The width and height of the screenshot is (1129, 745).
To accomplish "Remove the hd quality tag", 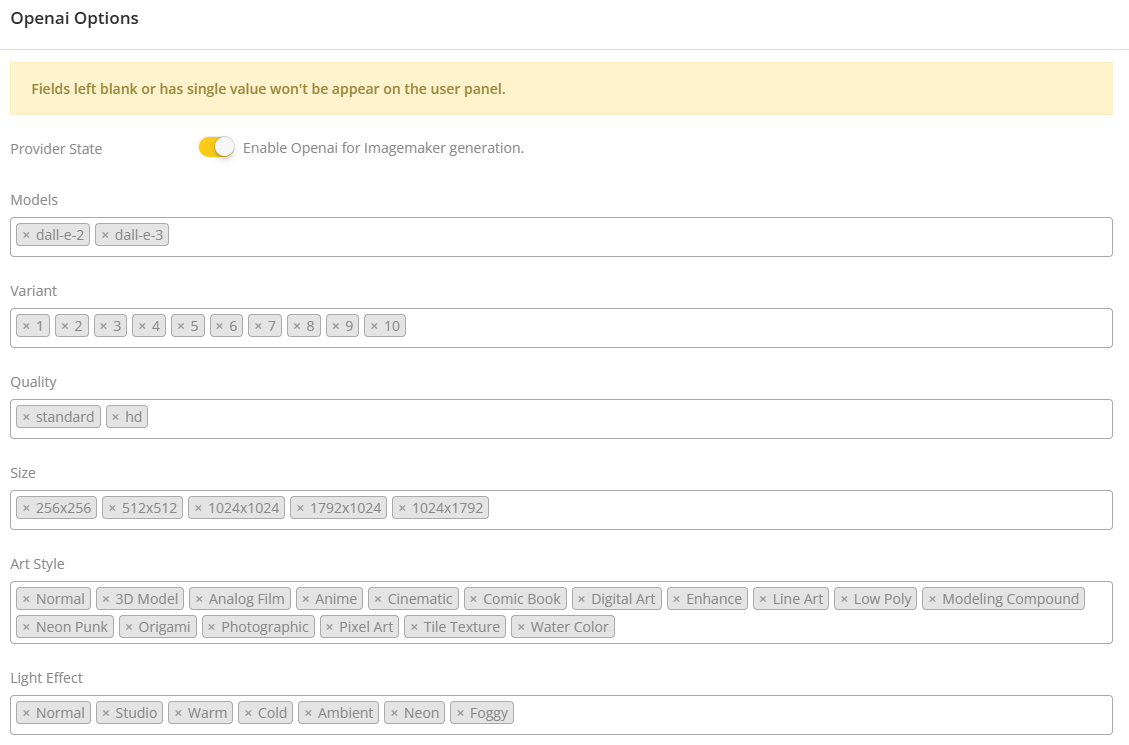I will (x=115, y=417).
